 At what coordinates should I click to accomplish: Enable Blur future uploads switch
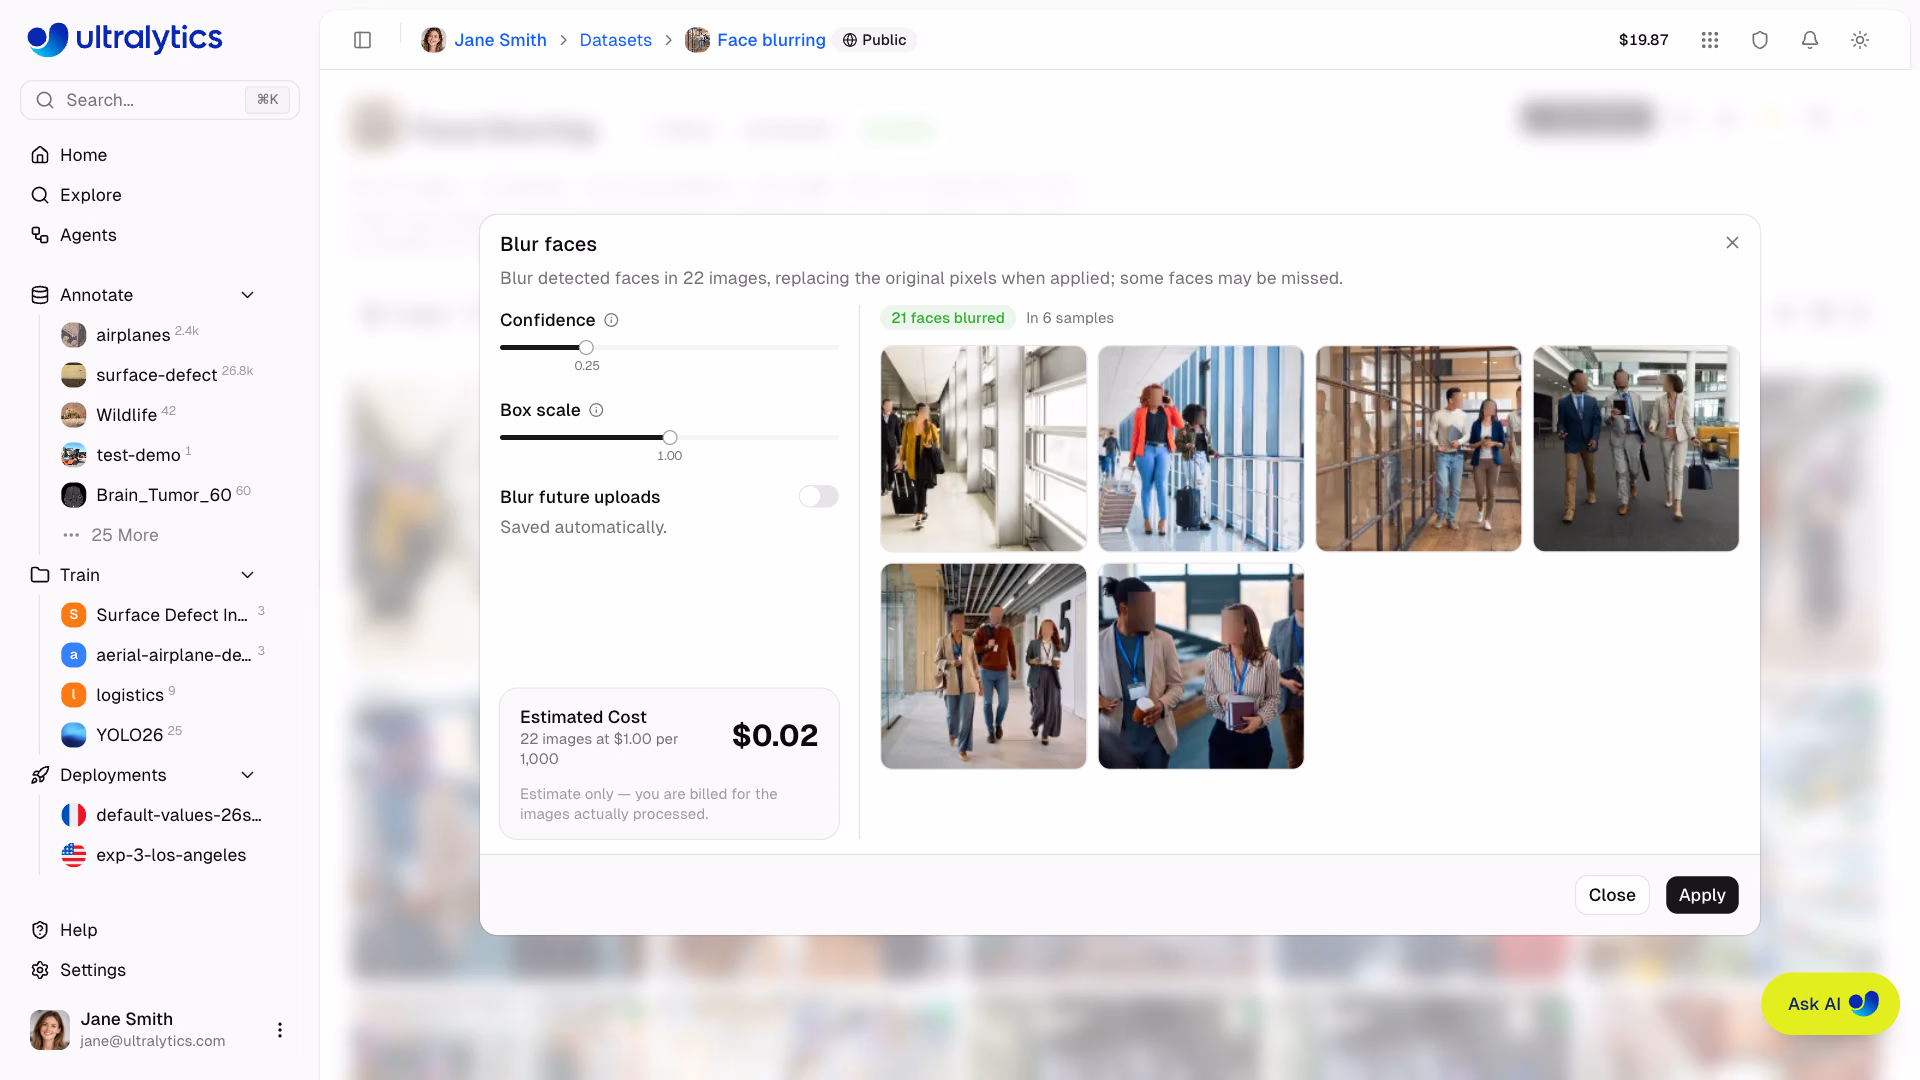tap(818, 497)
